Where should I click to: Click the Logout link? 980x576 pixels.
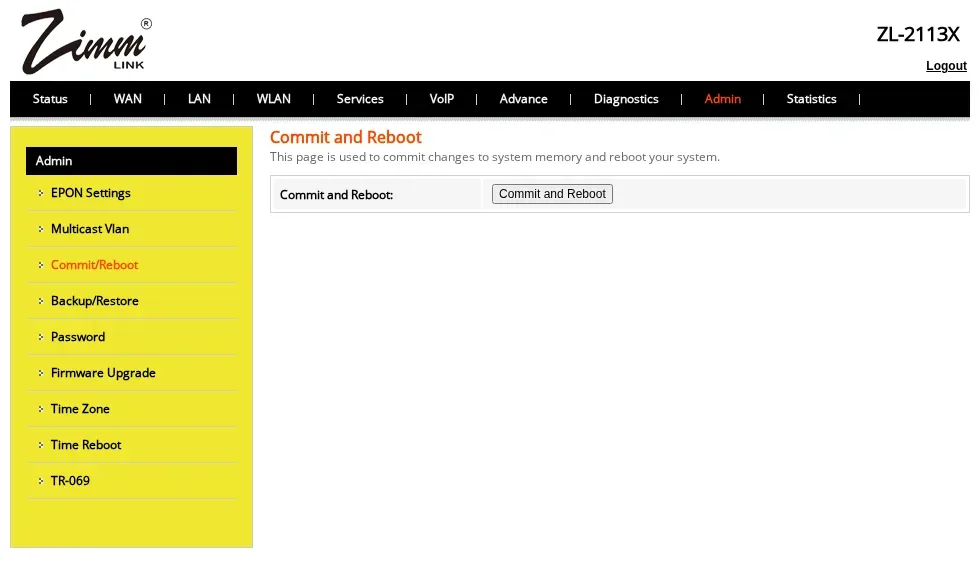pos(946,66)
